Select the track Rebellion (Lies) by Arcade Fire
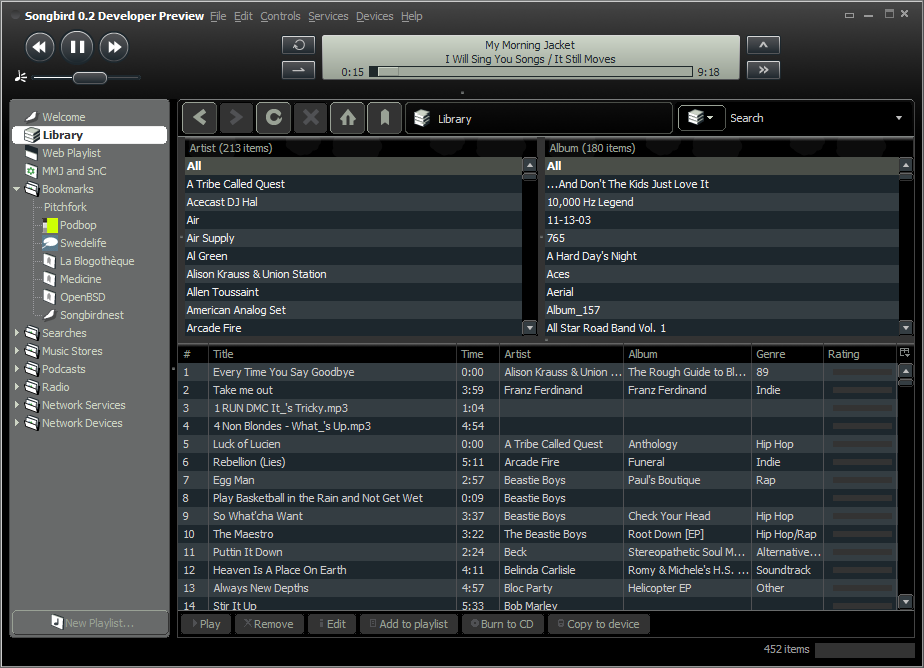This screenshot has height=668, width=924. [x=300, y=461]
